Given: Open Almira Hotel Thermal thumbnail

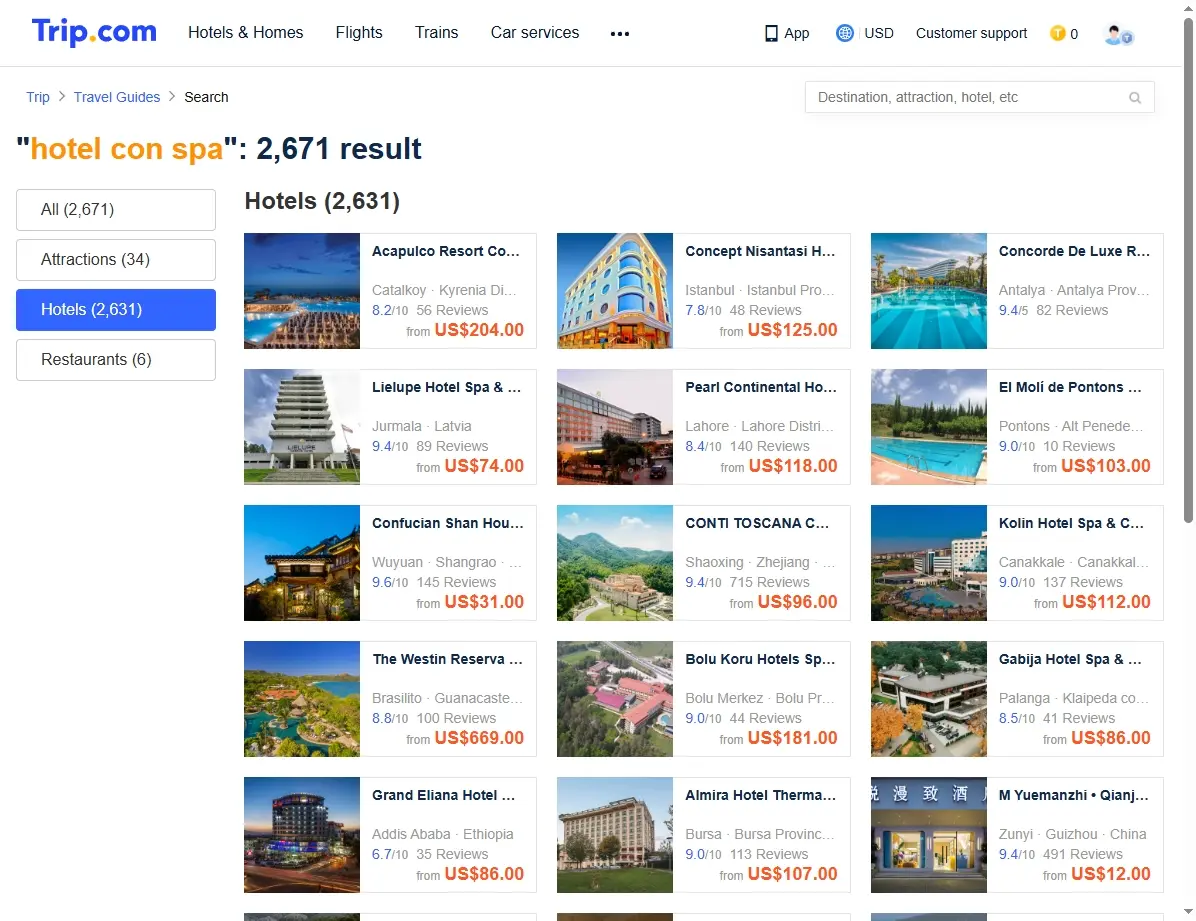Looking at the screenshot, I should (x=615, y=835).
